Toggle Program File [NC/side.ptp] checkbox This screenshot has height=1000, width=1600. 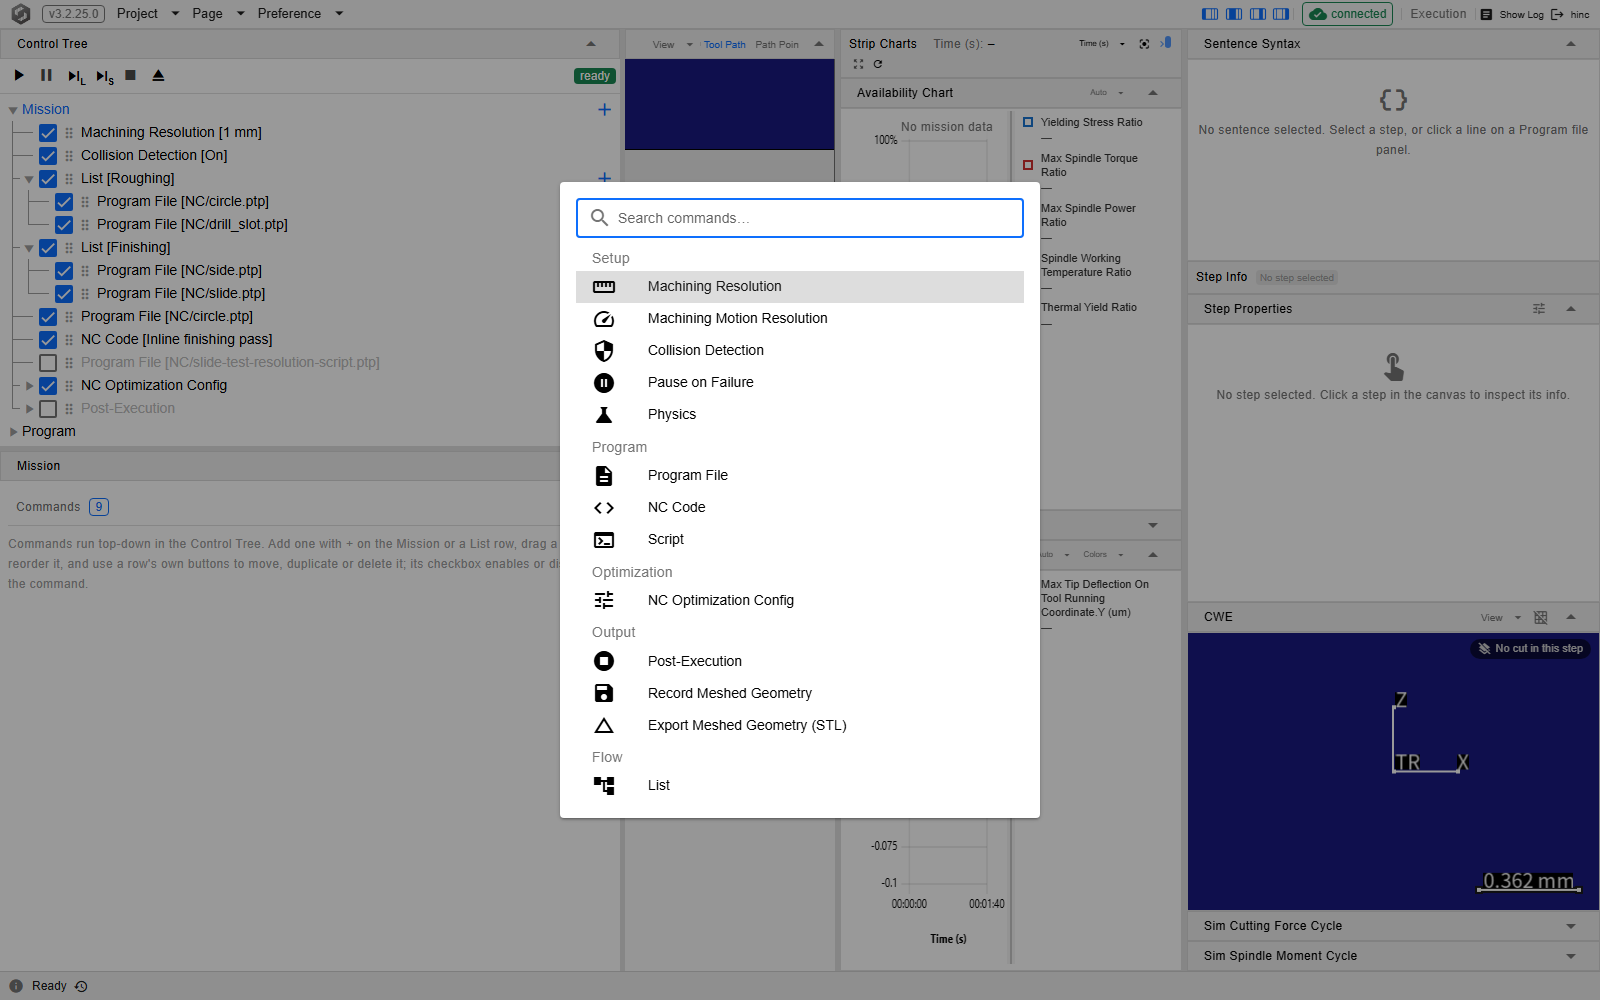click(64, 271)
